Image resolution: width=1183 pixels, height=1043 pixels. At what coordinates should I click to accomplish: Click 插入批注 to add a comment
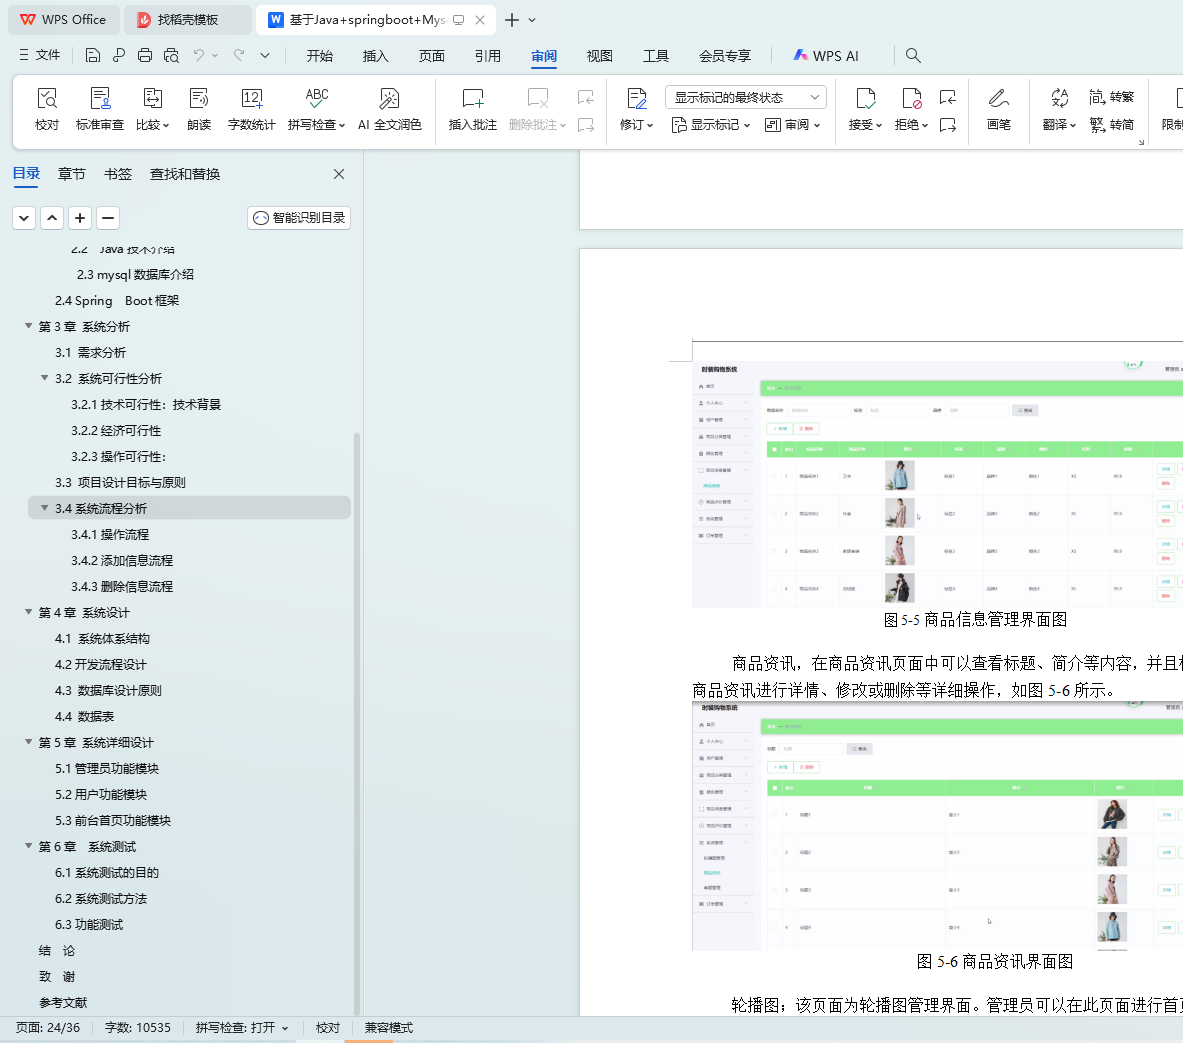(x=472, y=109)
